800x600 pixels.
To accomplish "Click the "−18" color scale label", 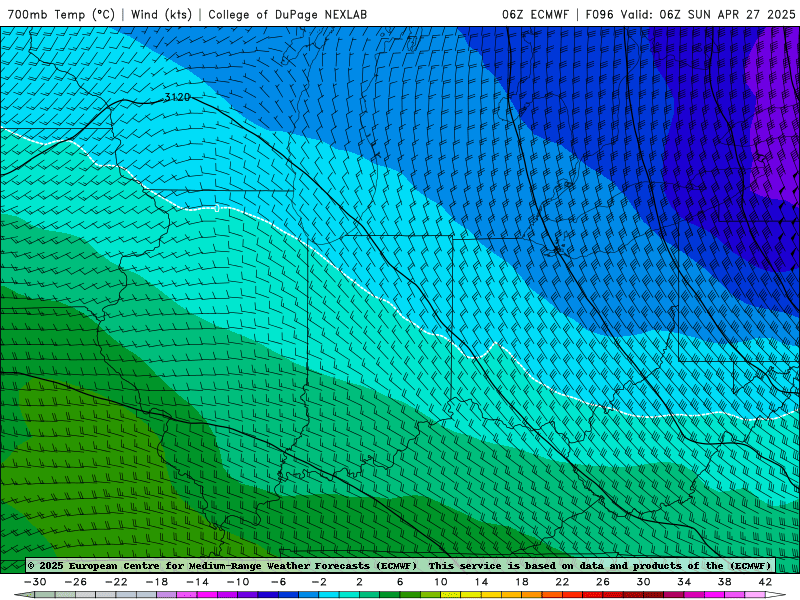I will tap(157, 582).
